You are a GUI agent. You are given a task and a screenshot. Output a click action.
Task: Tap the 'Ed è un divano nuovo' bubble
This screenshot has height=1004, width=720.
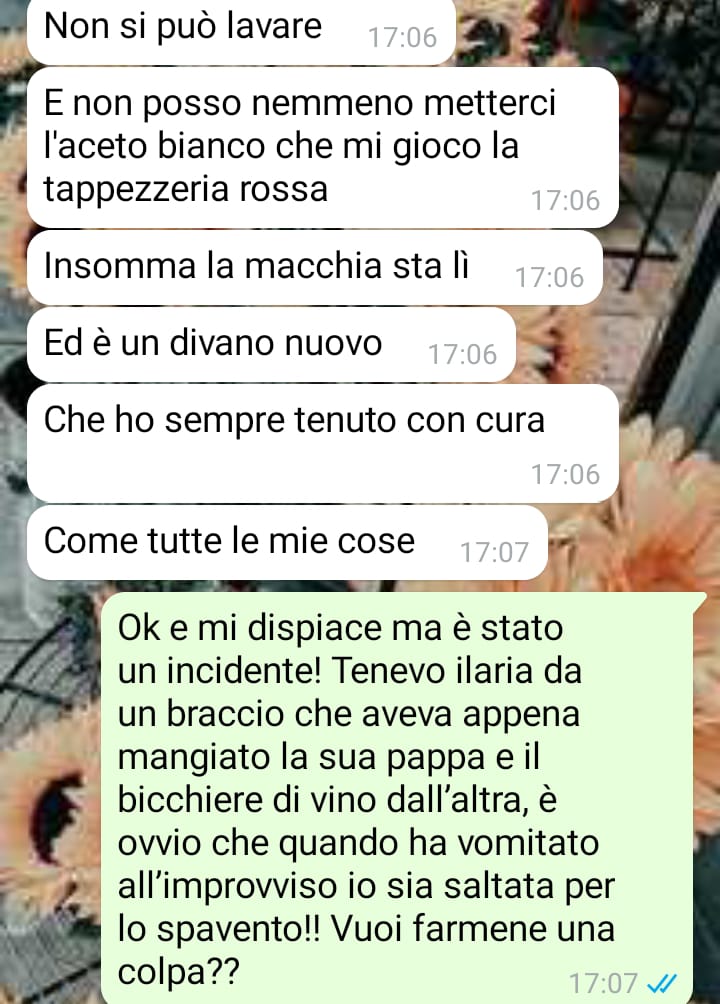(271, 344)
